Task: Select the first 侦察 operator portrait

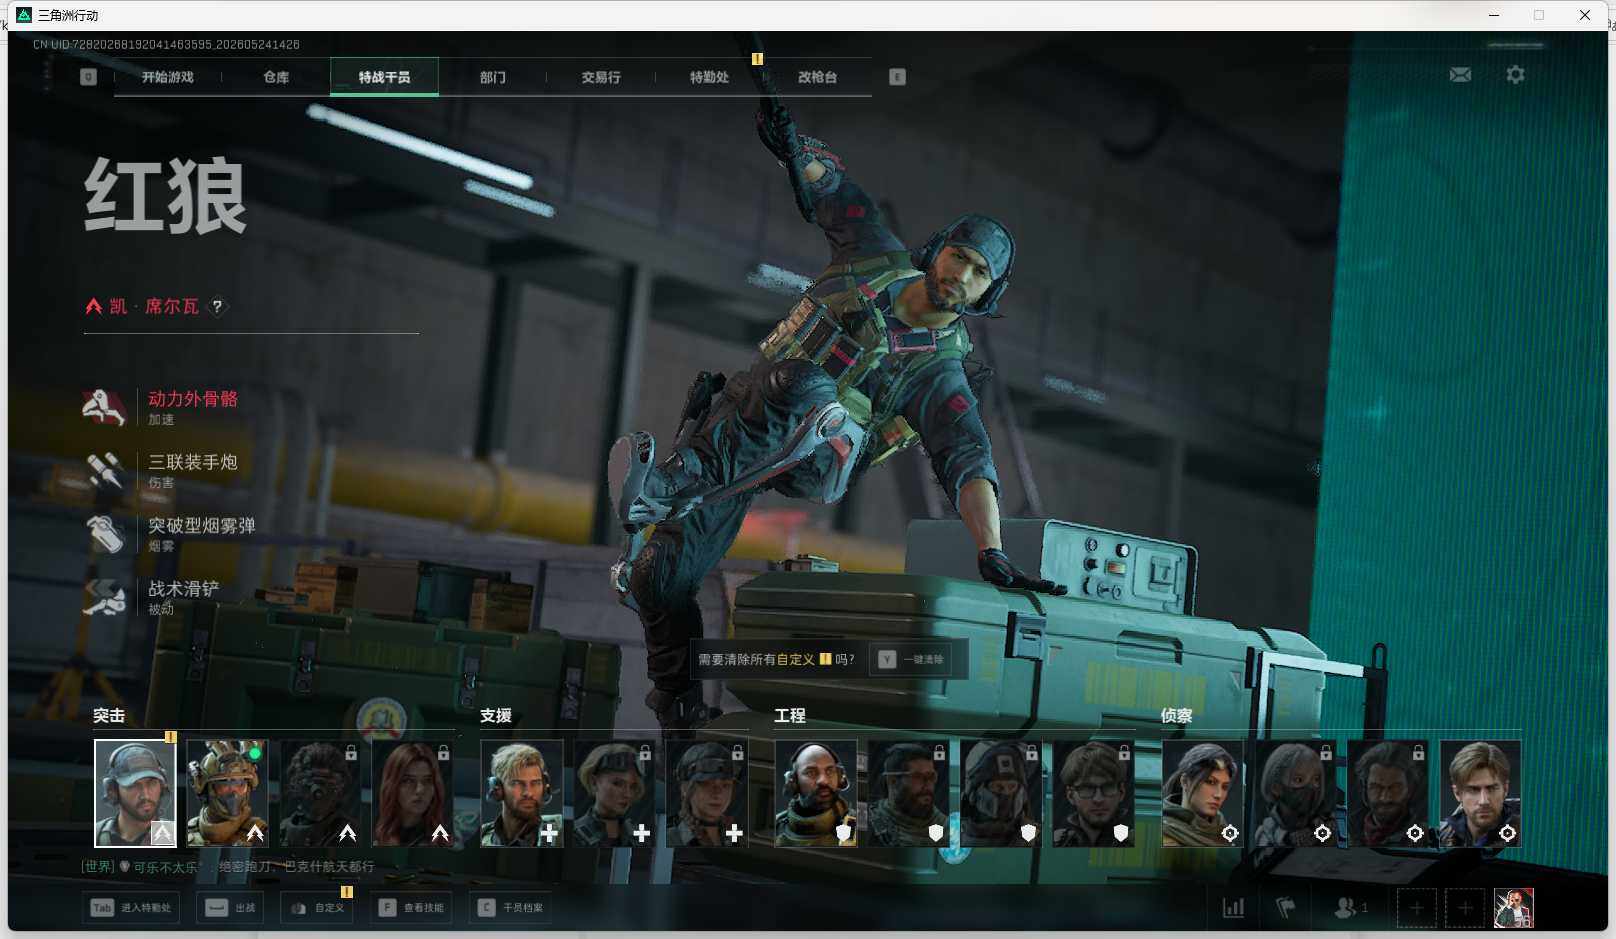Action: [x=1203, y=794]
